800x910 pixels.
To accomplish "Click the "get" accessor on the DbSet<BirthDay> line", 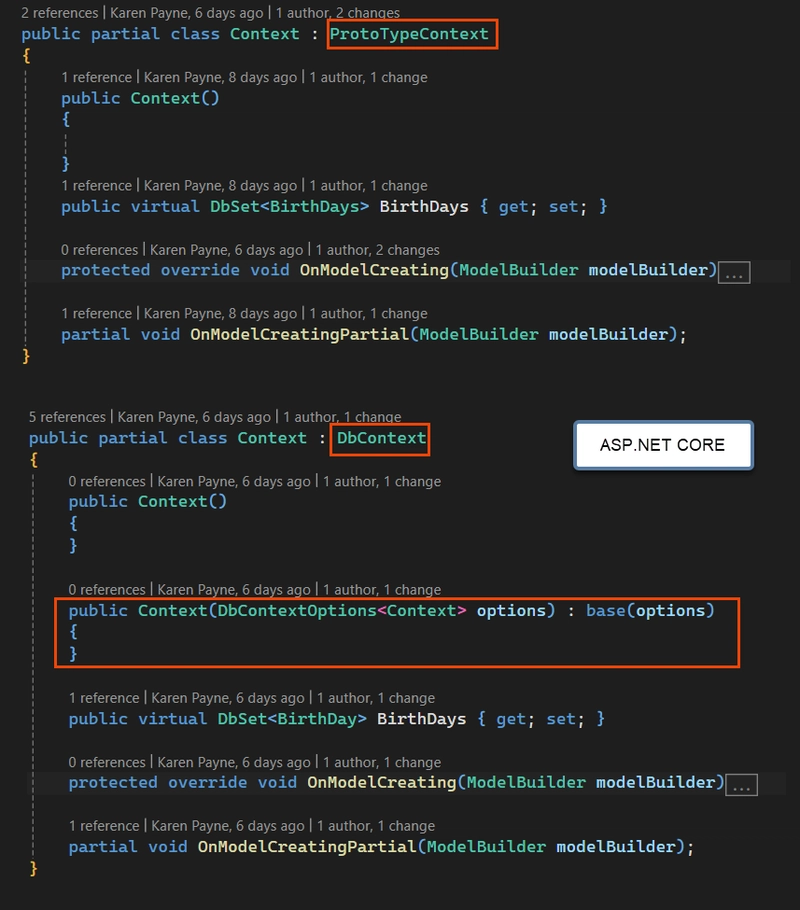I will (x=511, y=719).
